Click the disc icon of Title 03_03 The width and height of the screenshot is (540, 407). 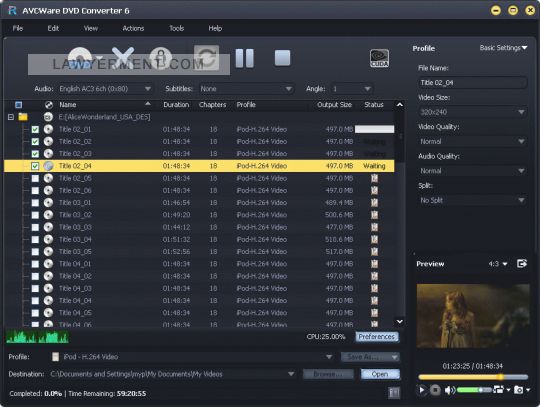click(48, 227)
